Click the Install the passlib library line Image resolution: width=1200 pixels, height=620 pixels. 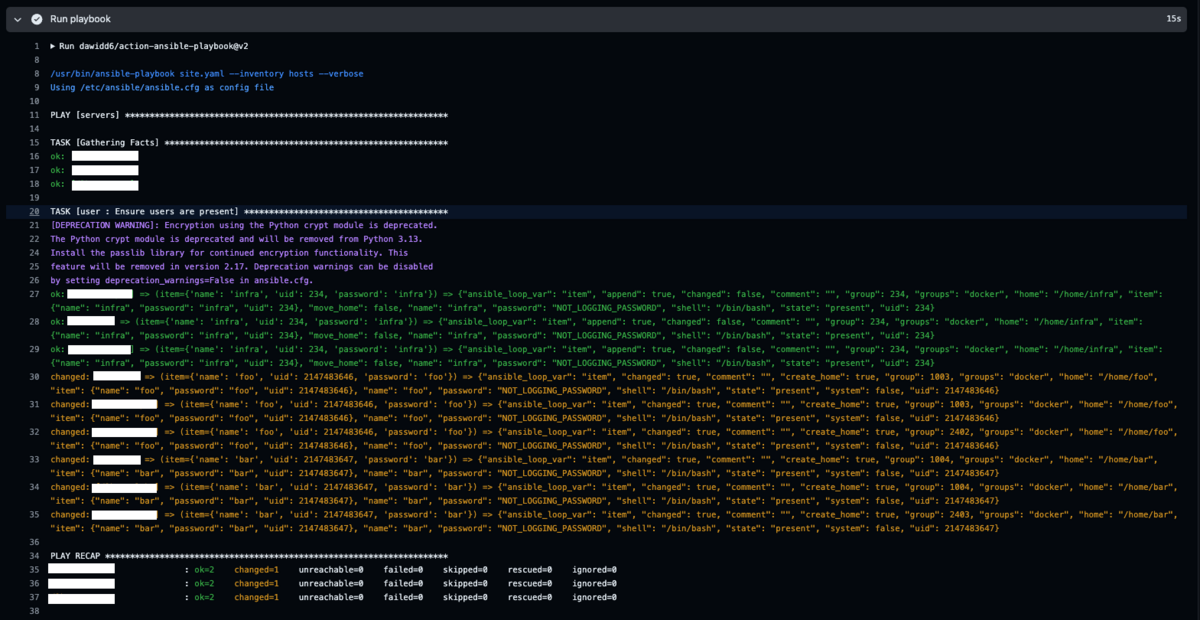coord(229,253)
